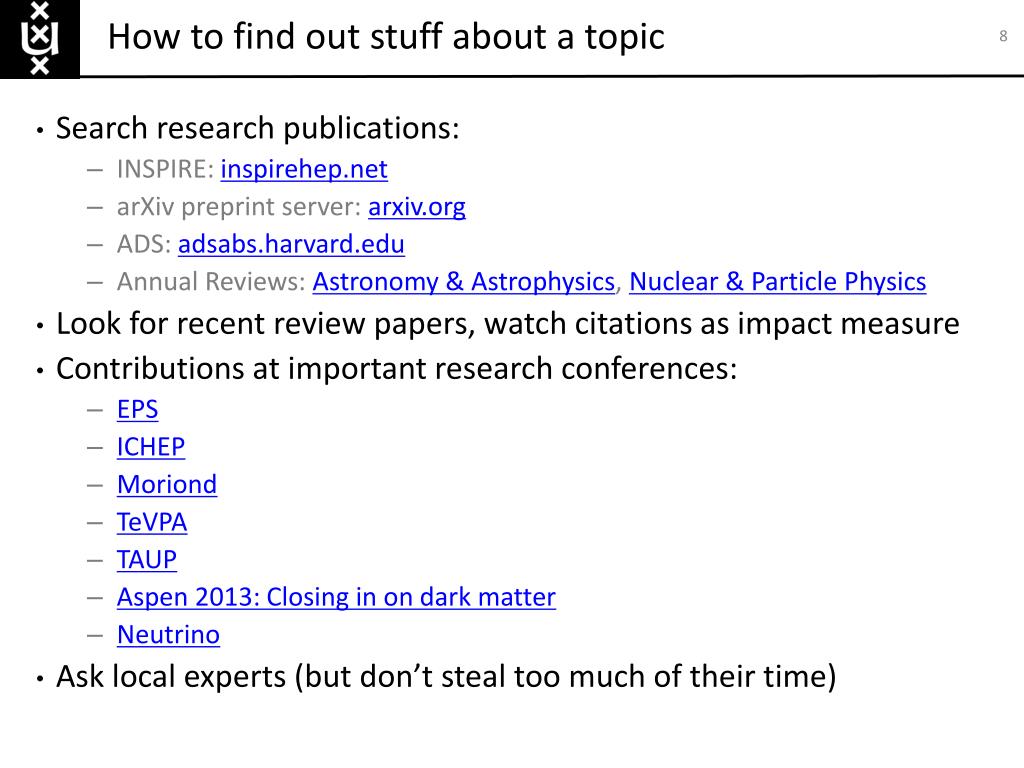The height and width of the screenshot is (768, 1024).
Task: Click the 'Contributions at important research conferences' bullet
Action: click(x=396, y=369)
